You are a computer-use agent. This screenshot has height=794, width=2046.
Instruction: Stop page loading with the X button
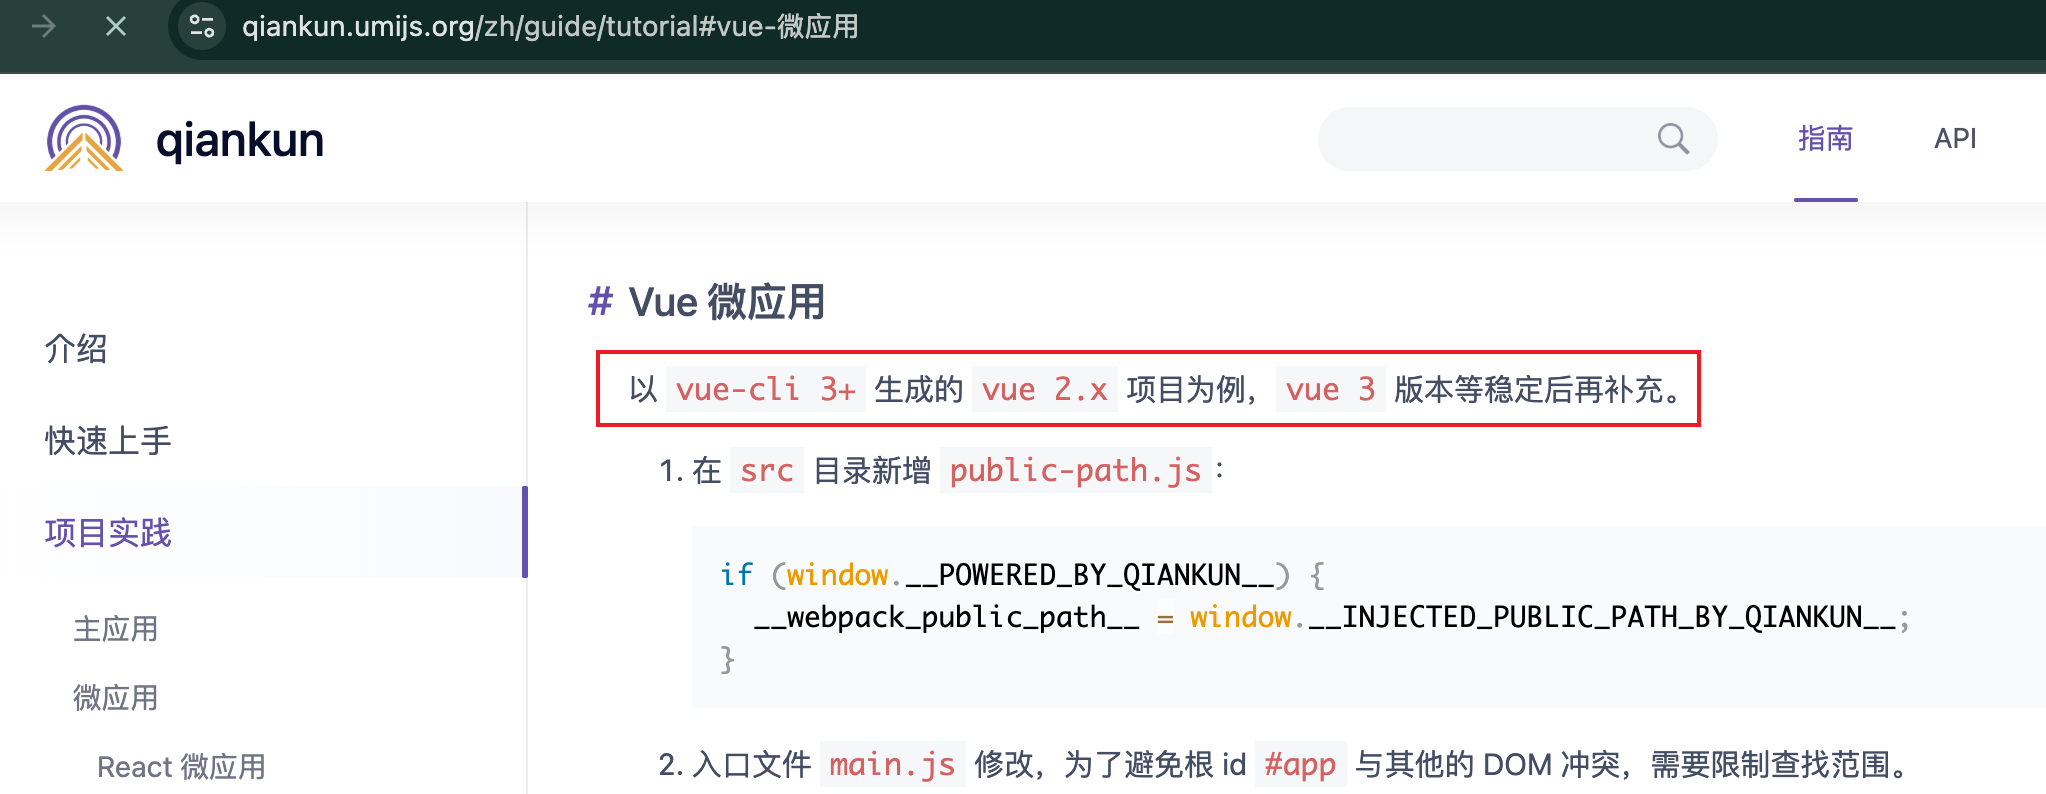click(x=116, y=26)
